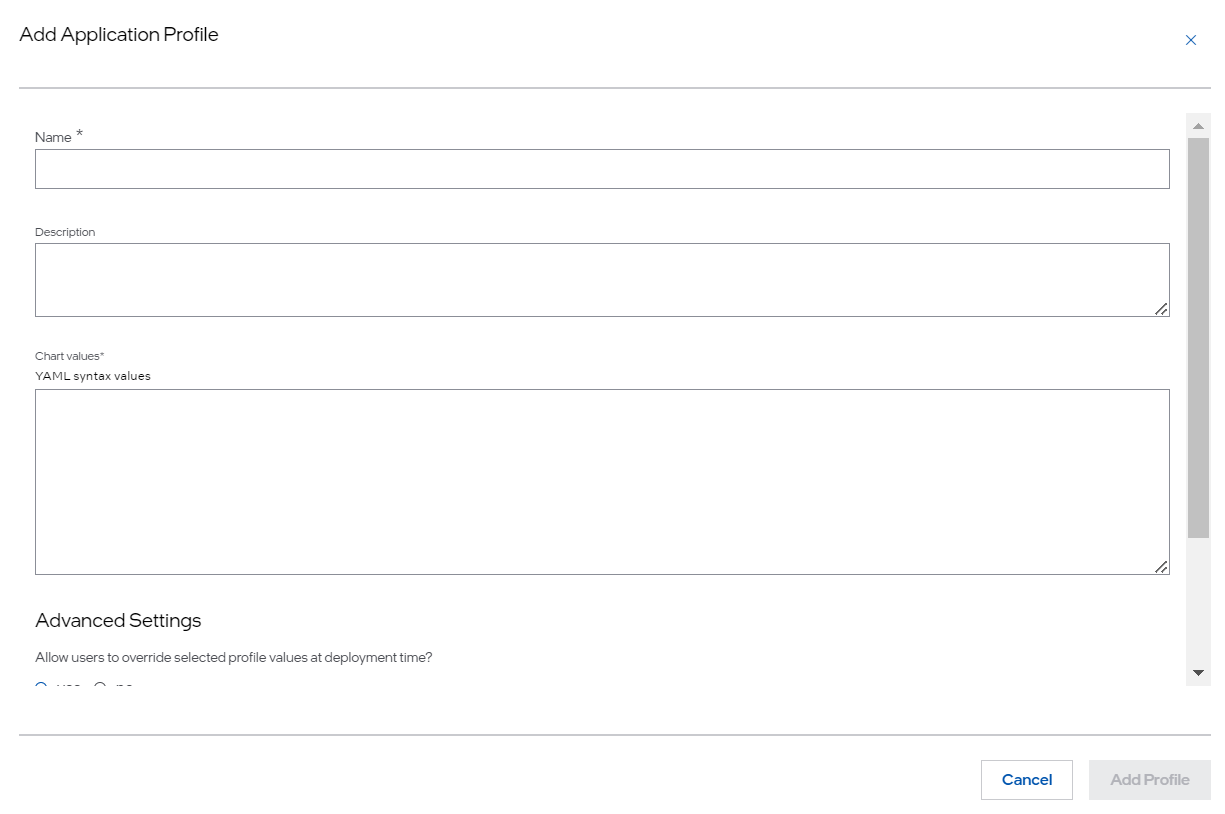Click the vertical scrollbar thumb
The height and width of the screenshot is (814, 1225).
1197,336
